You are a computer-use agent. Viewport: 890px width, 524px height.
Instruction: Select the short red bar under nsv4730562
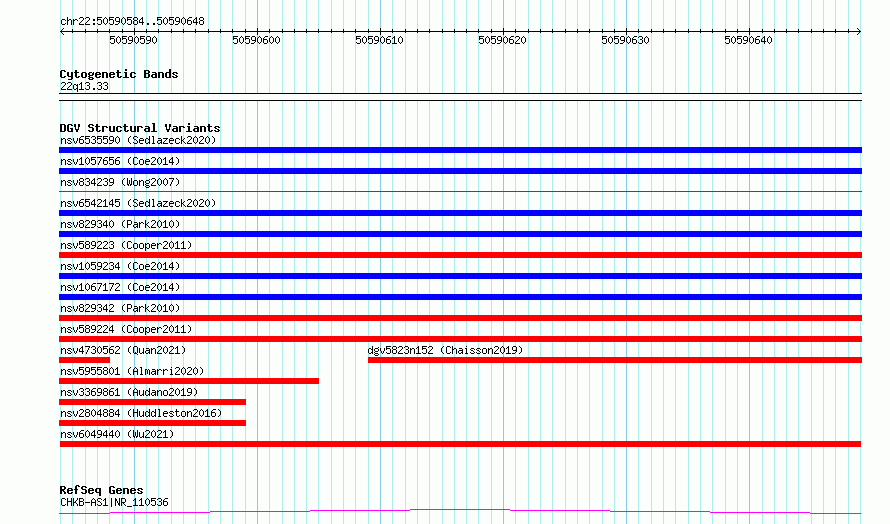coord(85,360)
